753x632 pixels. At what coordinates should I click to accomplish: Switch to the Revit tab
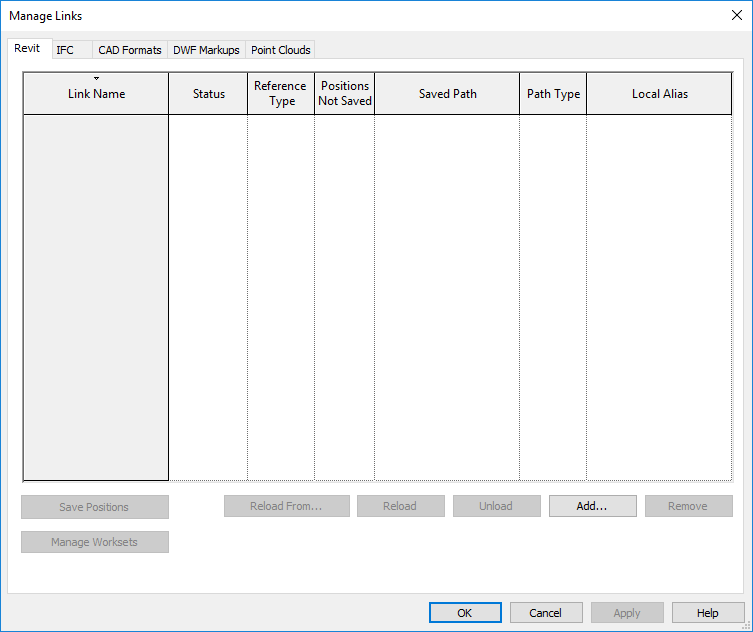tap(29, 49)
